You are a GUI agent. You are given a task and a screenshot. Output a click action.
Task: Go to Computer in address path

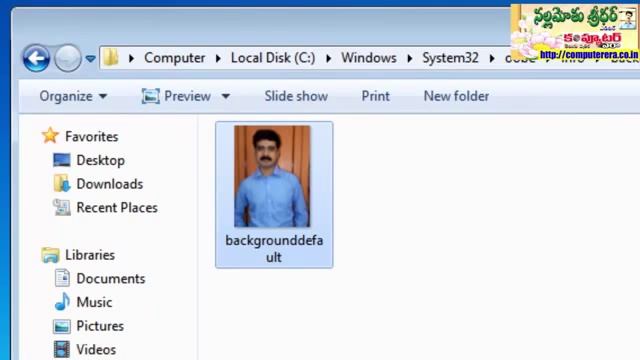pos(175,58)
